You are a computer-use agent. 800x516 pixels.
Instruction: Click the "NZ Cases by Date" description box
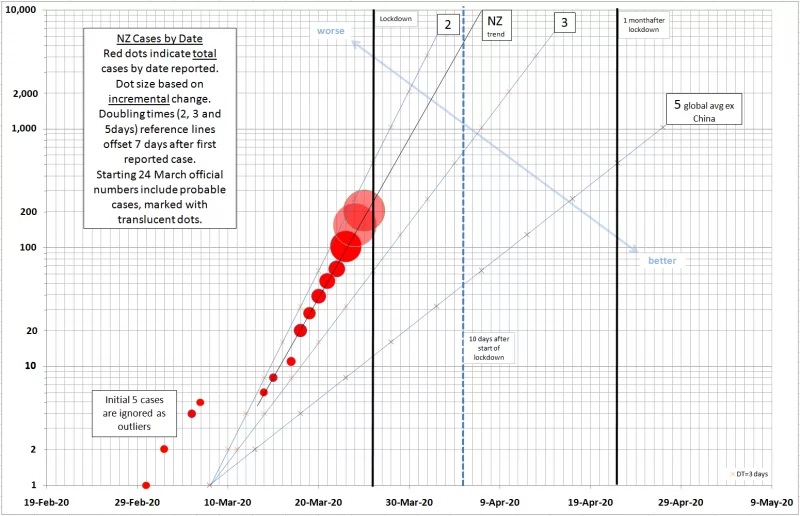154,127
